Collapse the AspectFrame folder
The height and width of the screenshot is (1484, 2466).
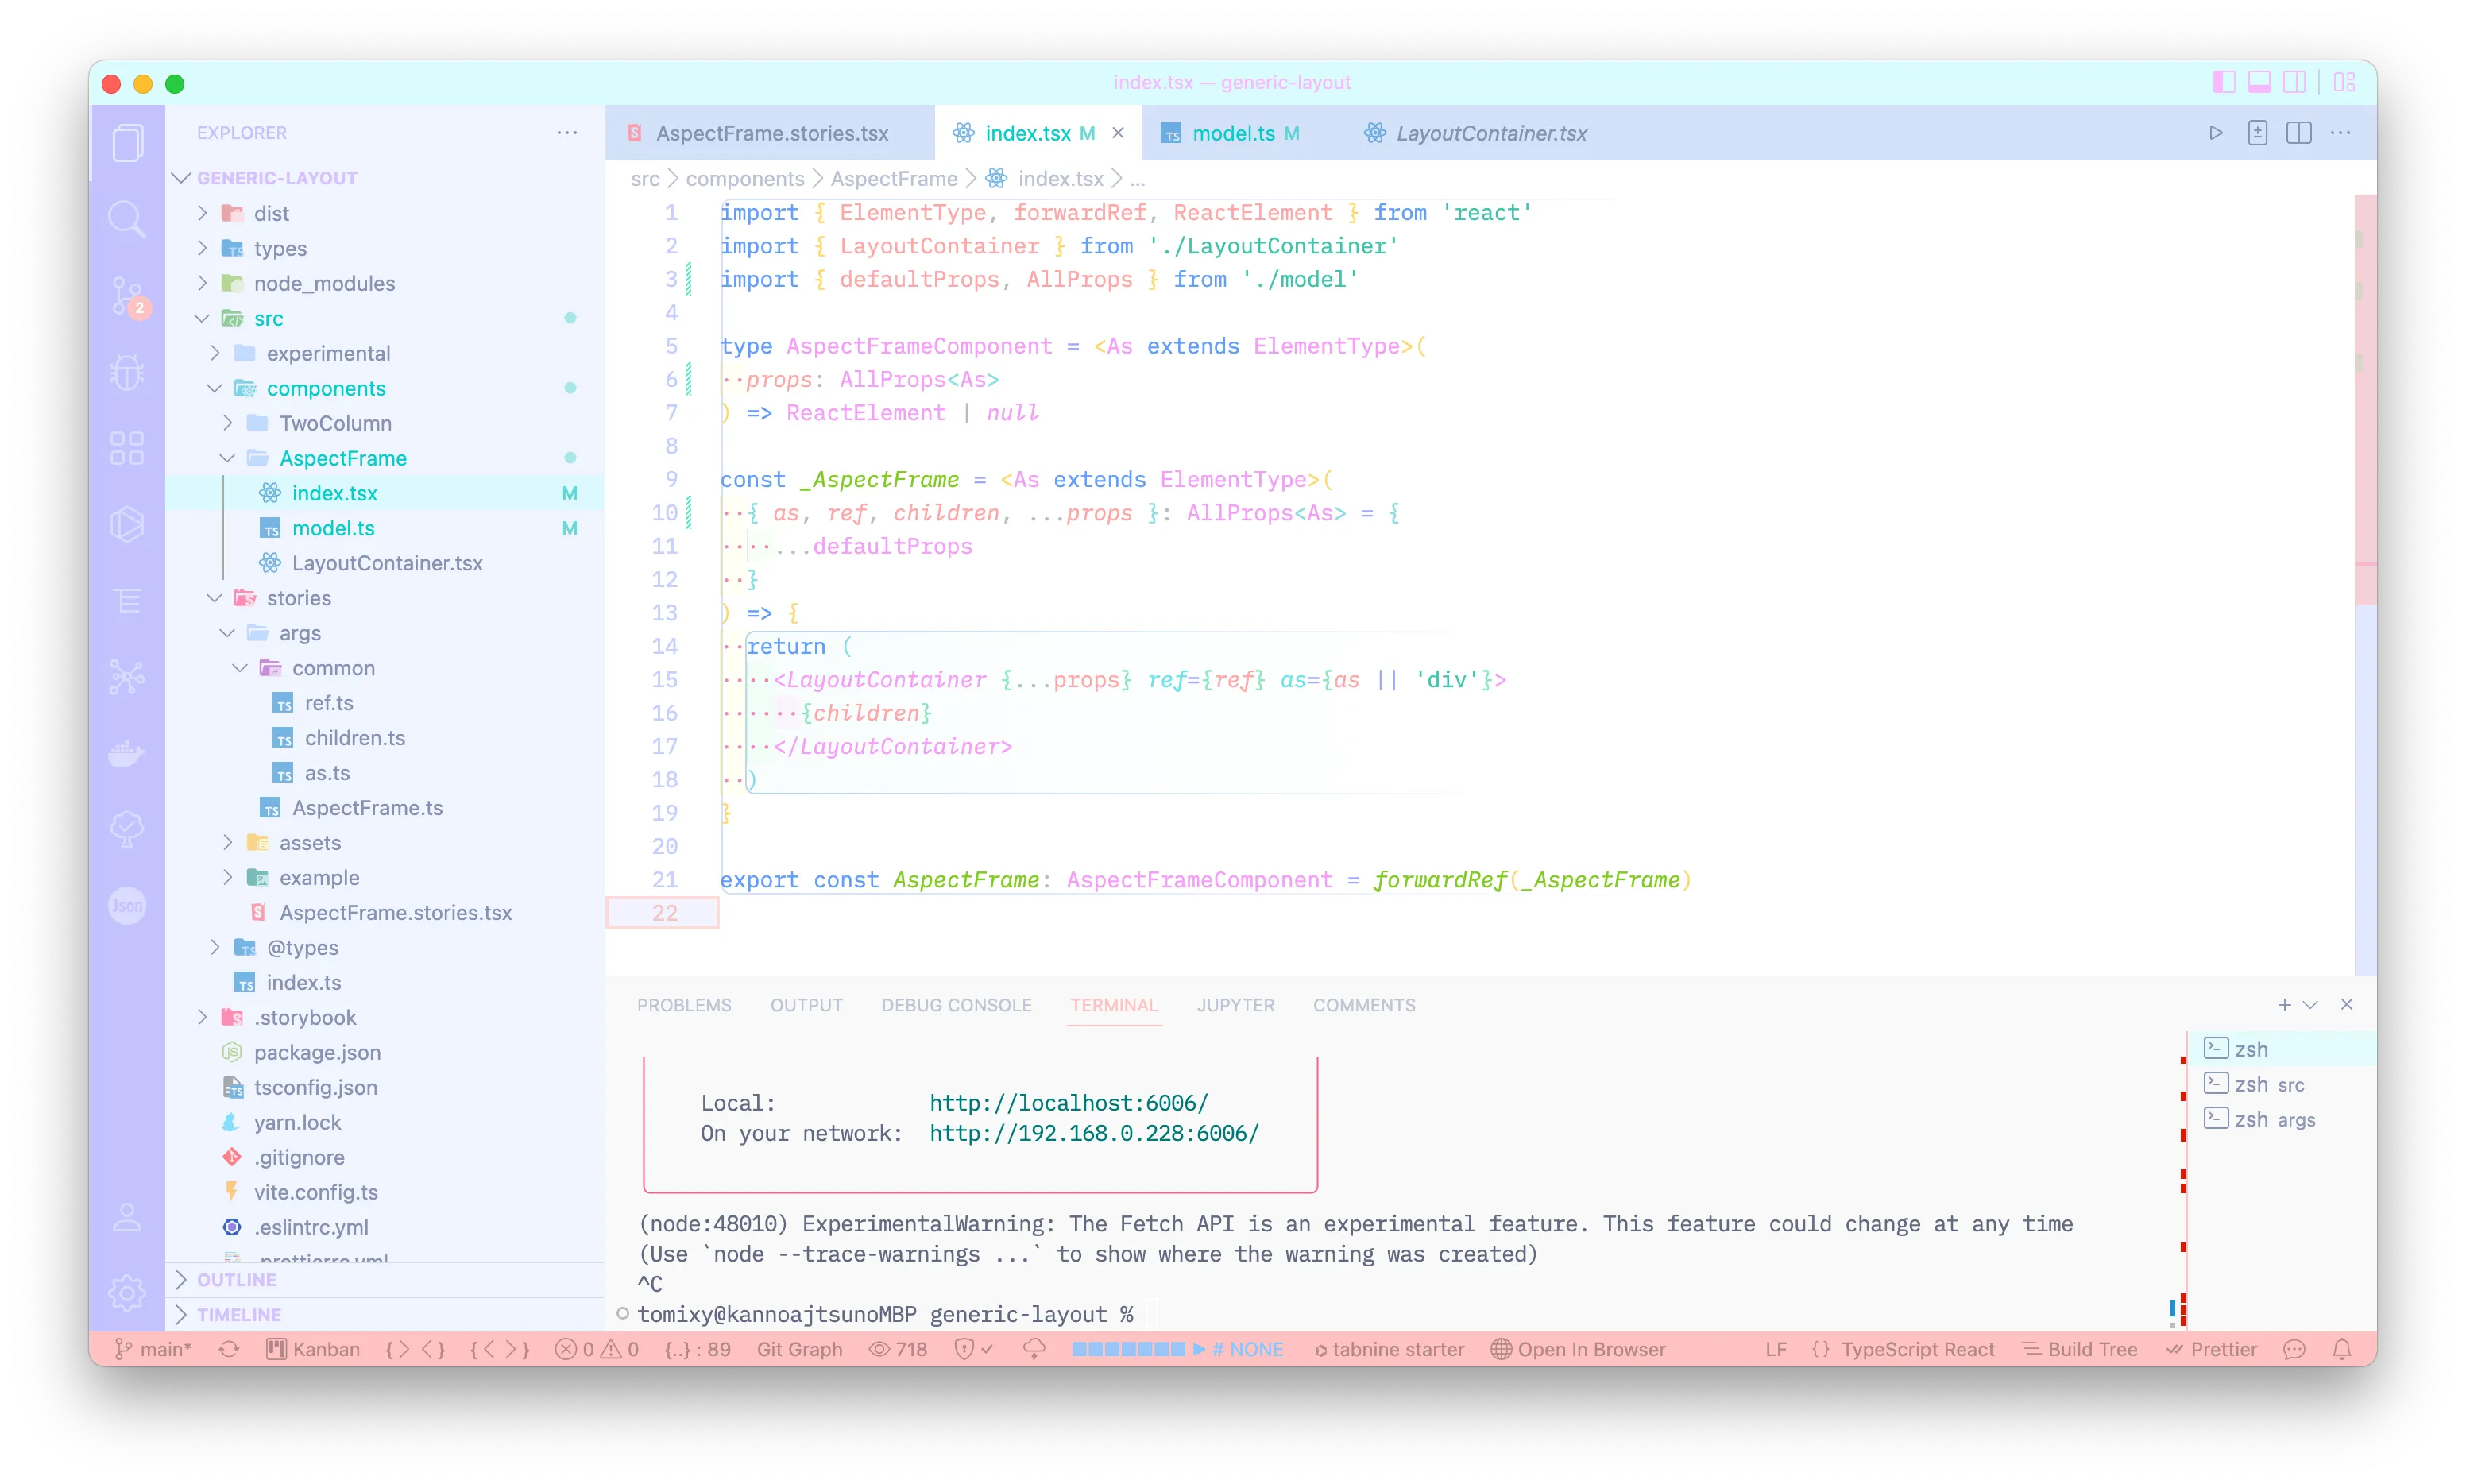click(342, 458)
